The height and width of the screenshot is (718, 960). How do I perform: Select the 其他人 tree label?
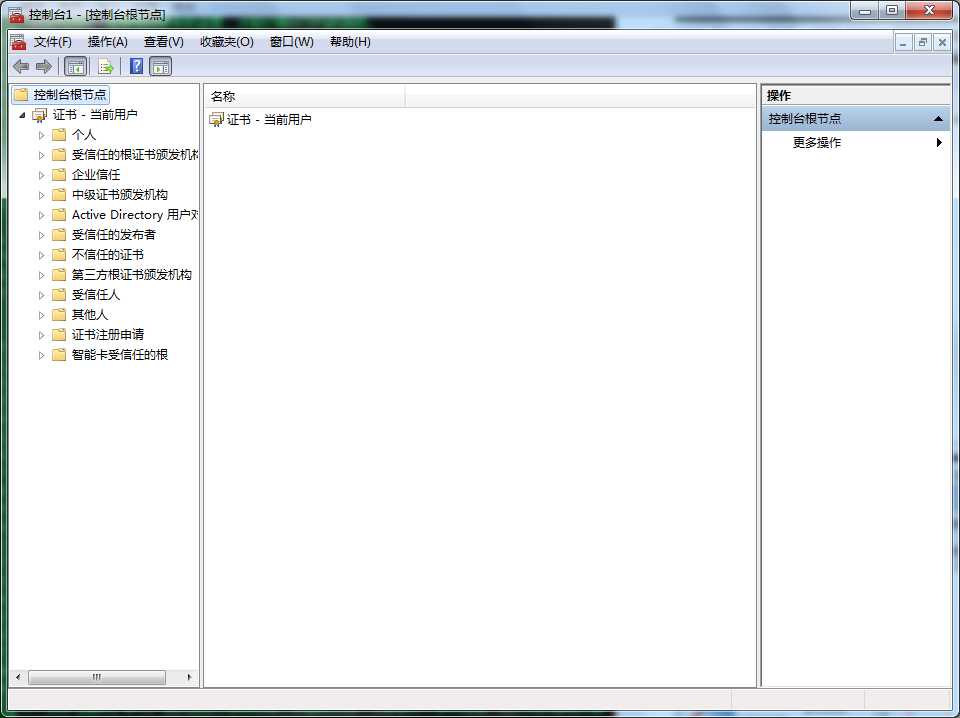[90, 315]
